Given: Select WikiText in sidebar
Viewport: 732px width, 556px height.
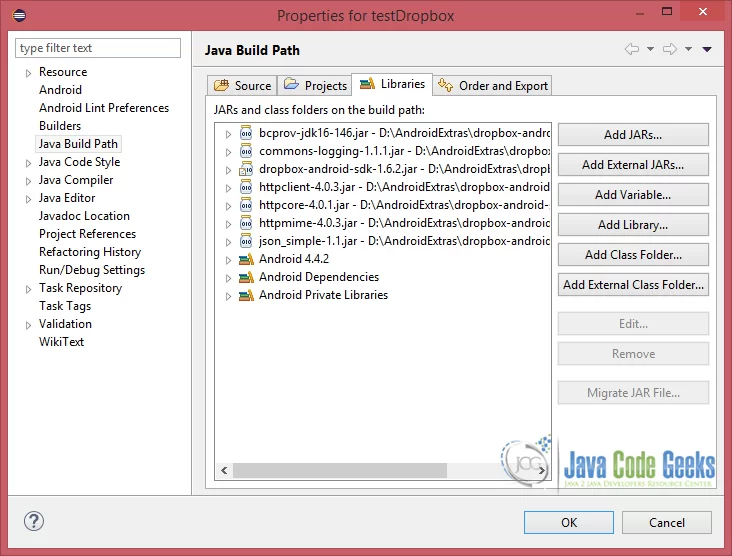Looking at the screenshot, I should (x=61, y=342).
